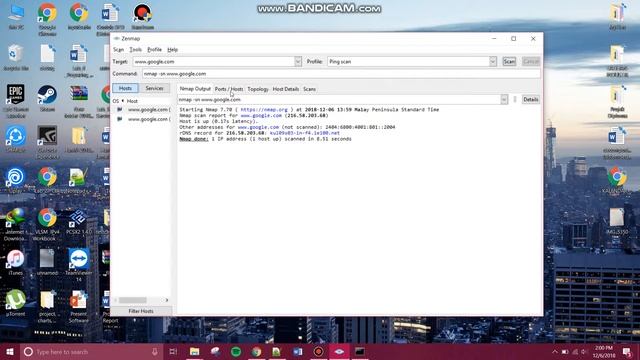Click the Scan button

pos(509,62)
